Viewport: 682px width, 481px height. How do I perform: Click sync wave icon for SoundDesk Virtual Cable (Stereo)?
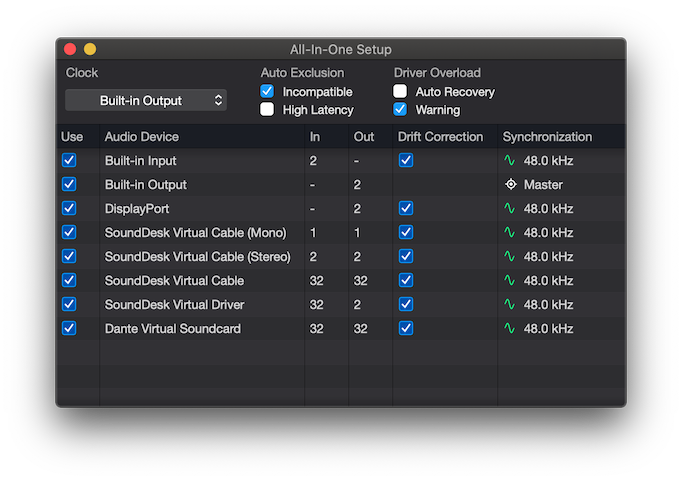[509, 257]
